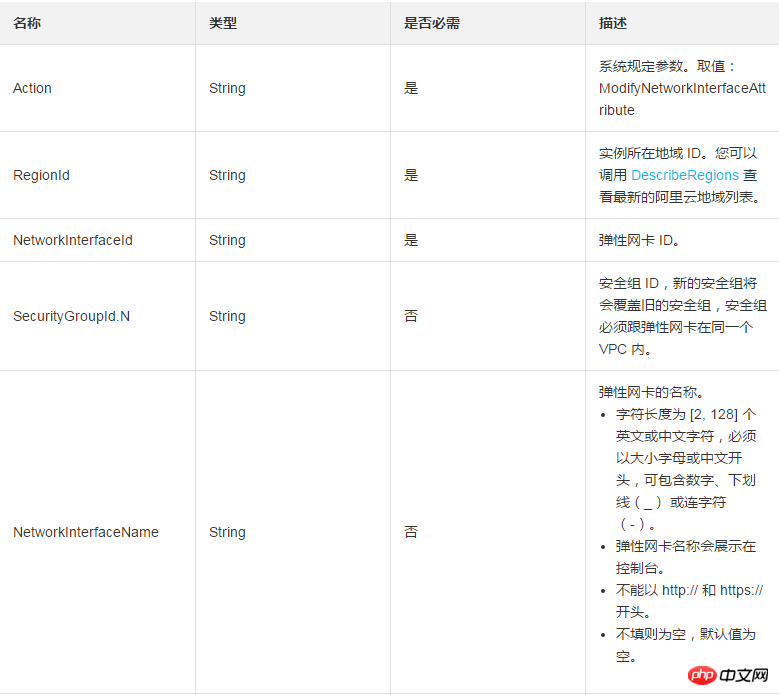
Task: Click 是 in the NetworkInterfaceId row
Action: [x=411, y=240]
